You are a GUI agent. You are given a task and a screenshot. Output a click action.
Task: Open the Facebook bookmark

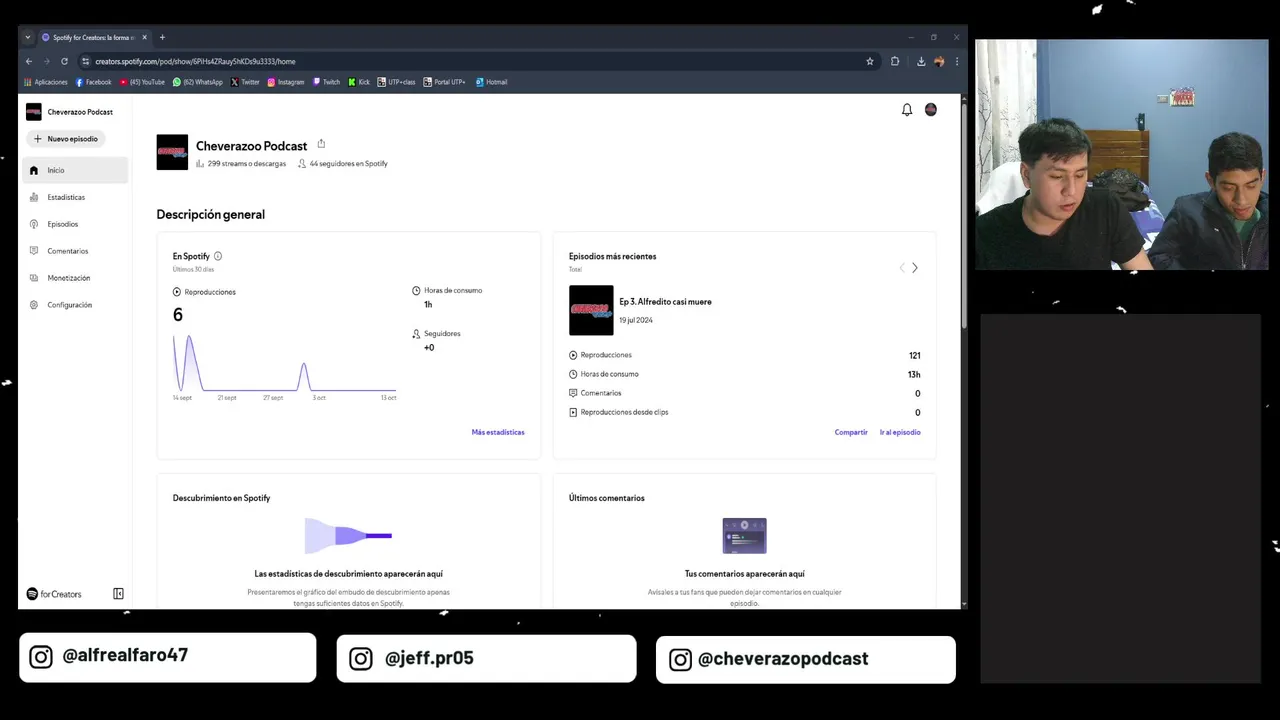[94, 82]
